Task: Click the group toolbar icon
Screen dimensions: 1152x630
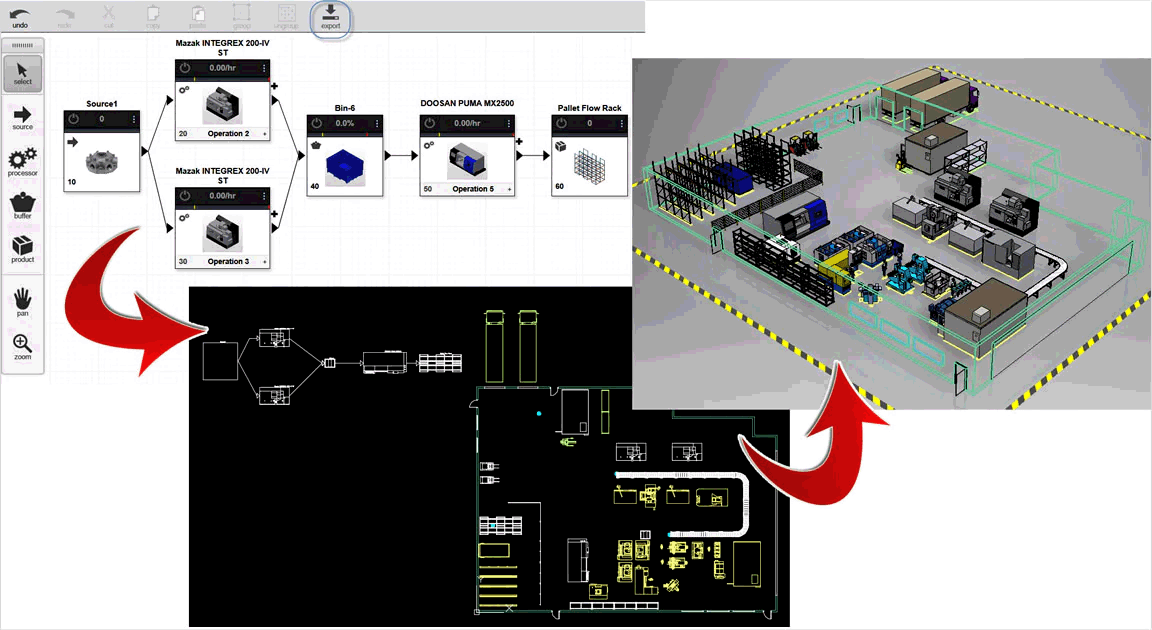Action: [x=242, y=18]
